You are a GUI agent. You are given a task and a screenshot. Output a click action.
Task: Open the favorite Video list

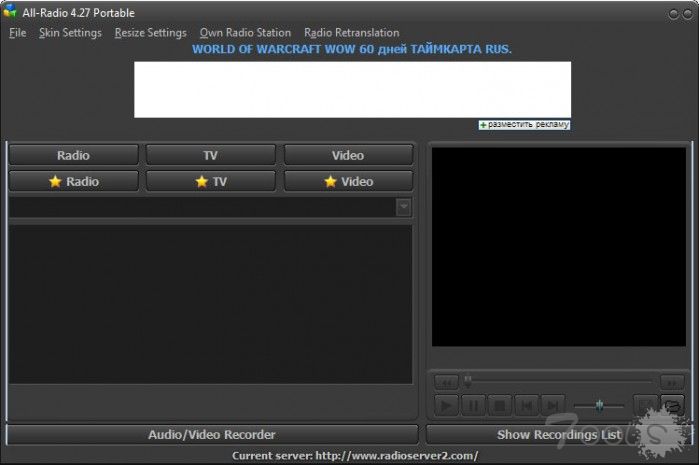[x=348, y=181]
